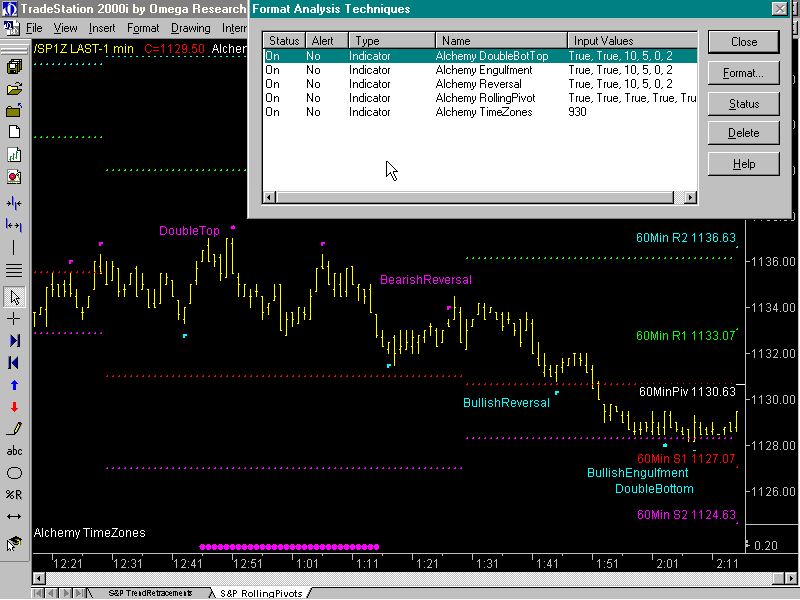
Task: Switch to the S&P TrendRetracements tab
Action: [150, 593]
